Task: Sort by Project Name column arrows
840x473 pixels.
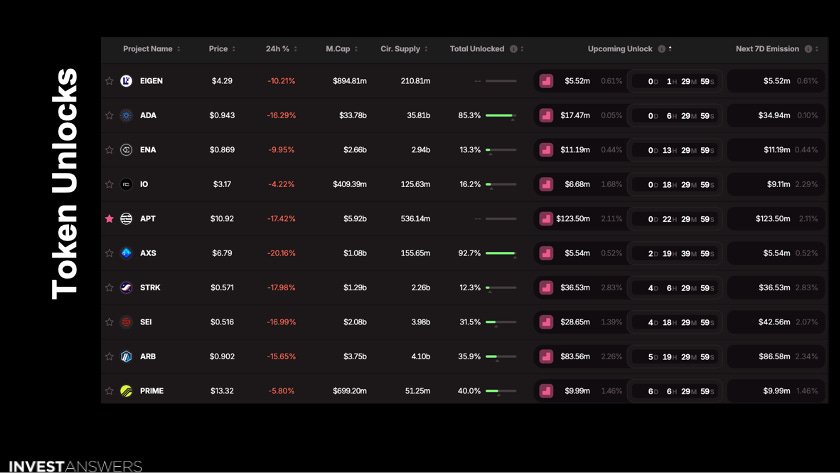Action: (x=179, y=49)
